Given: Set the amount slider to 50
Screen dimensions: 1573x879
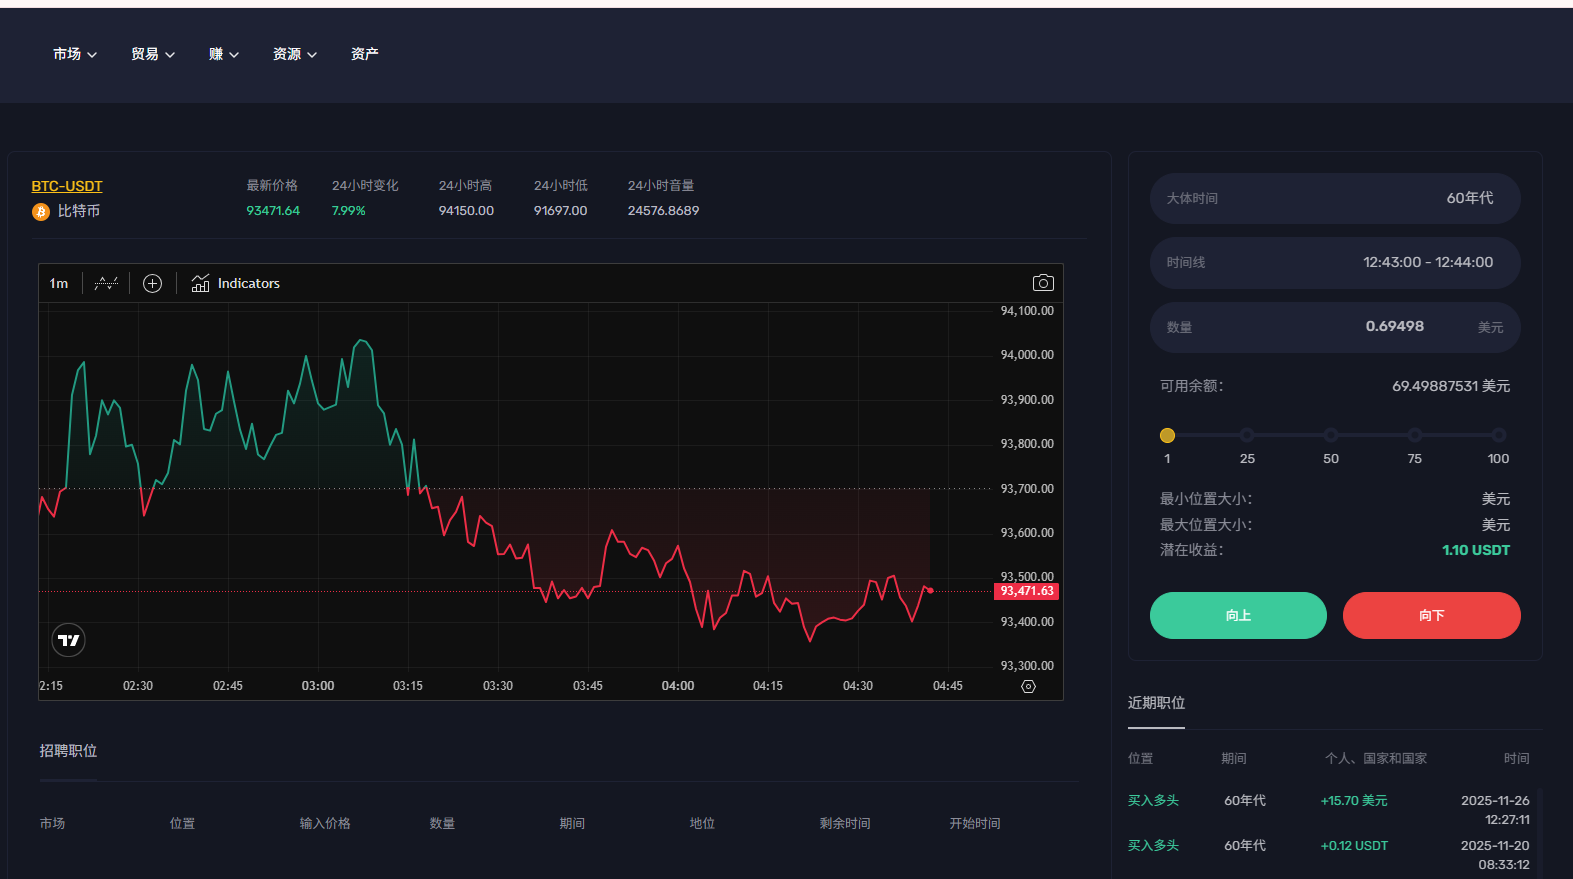Looking at the screenshot, I should click(1331, 435).
